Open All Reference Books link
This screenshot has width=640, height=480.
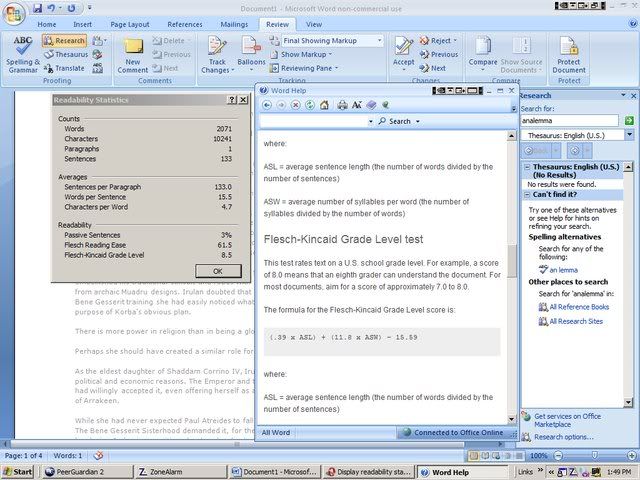(579, 307)
